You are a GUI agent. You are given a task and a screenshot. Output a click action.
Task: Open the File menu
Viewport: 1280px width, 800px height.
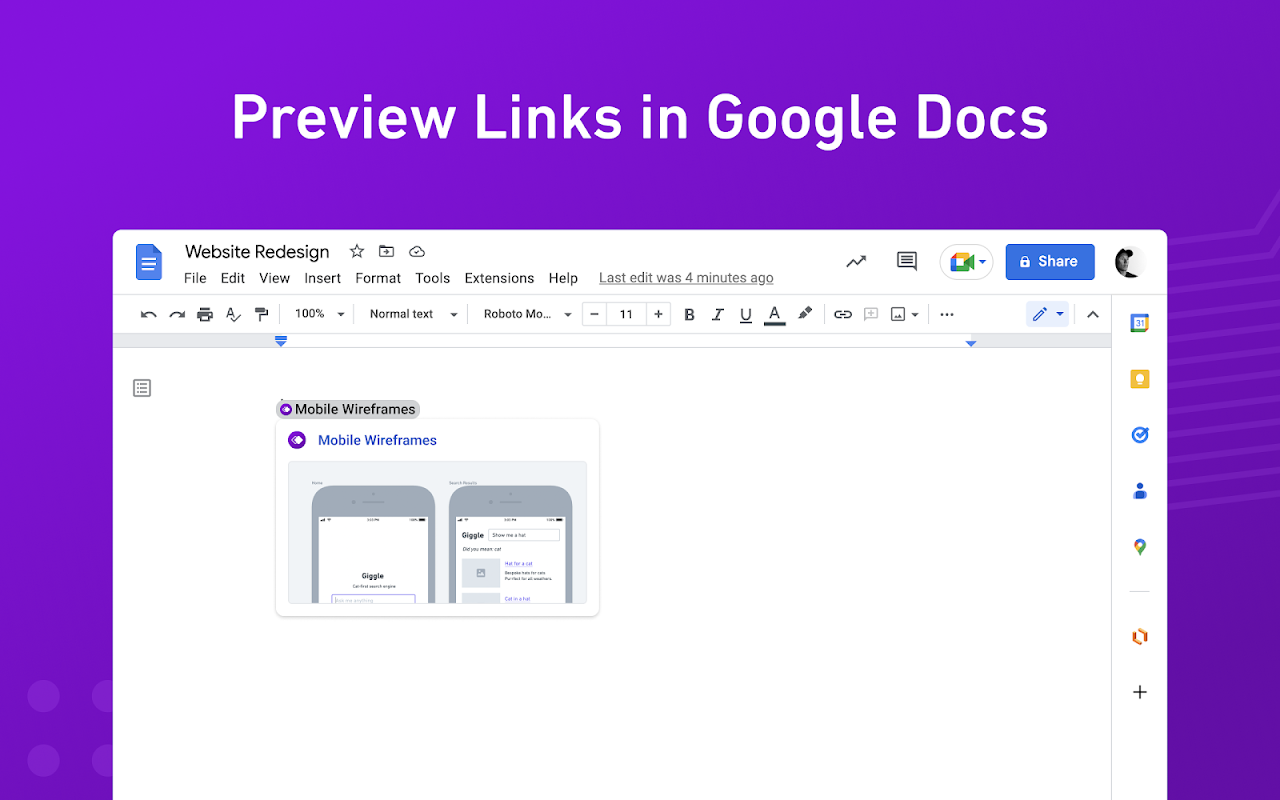[x=195, y=278]
